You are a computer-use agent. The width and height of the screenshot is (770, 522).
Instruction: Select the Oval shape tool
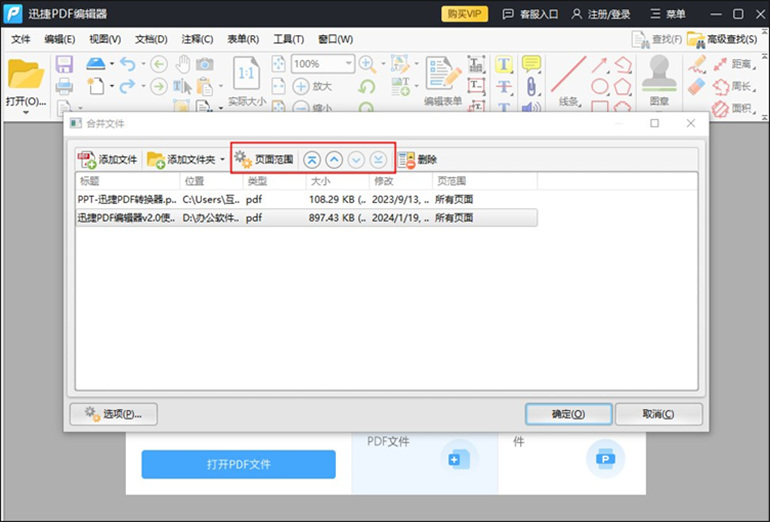[x=600, y=87]
